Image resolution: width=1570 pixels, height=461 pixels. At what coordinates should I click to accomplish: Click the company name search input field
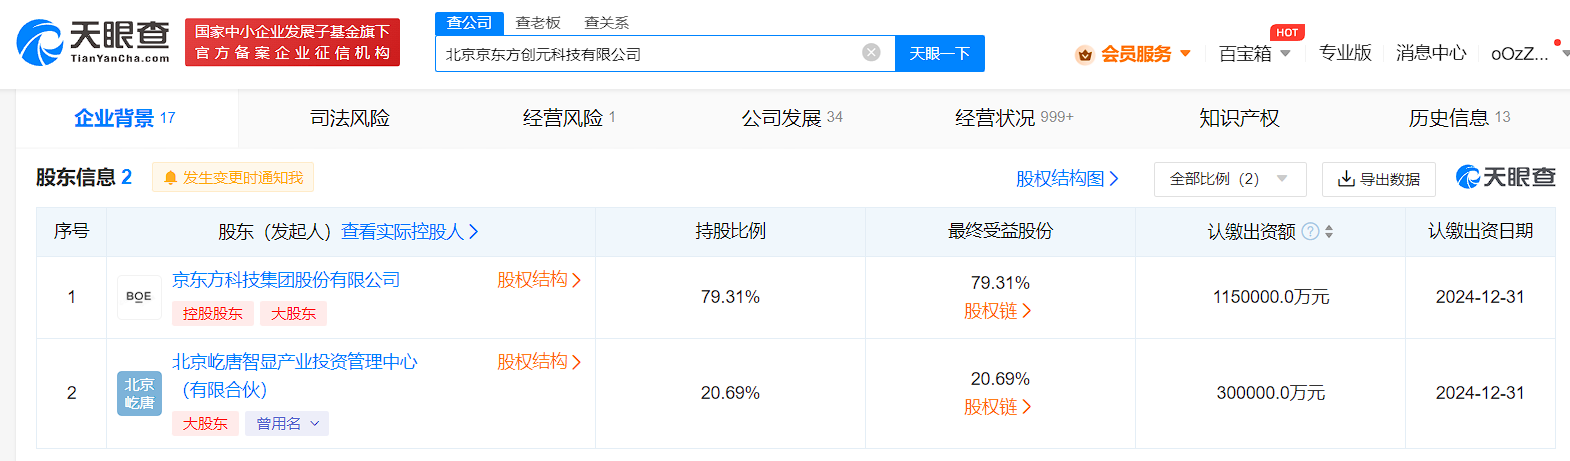[650, 54]
